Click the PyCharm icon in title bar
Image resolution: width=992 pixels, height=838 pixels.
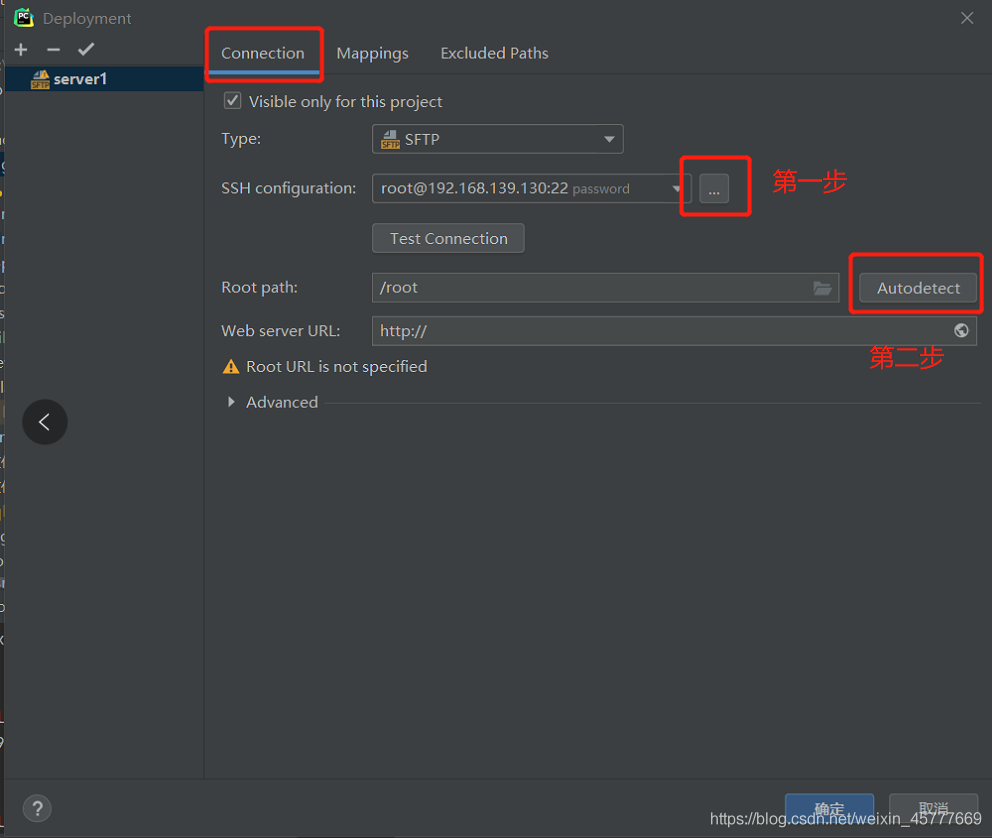click(24, 18)
